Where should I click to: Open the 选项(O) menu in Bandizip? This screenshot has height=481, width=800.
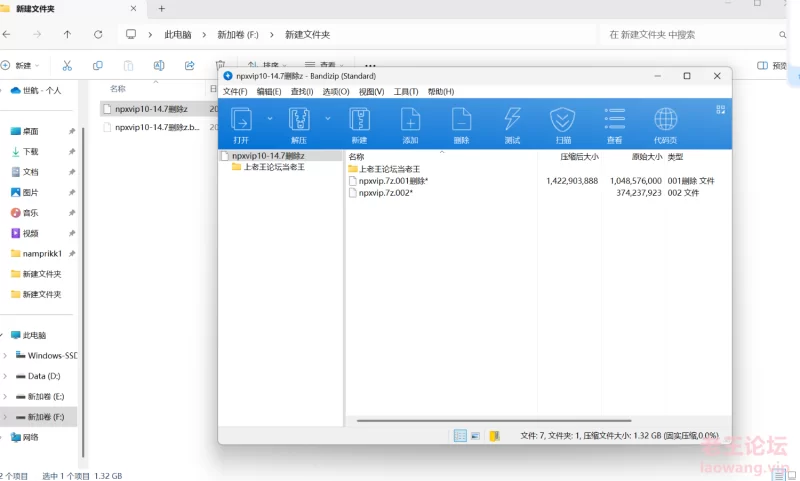[336, 91]
